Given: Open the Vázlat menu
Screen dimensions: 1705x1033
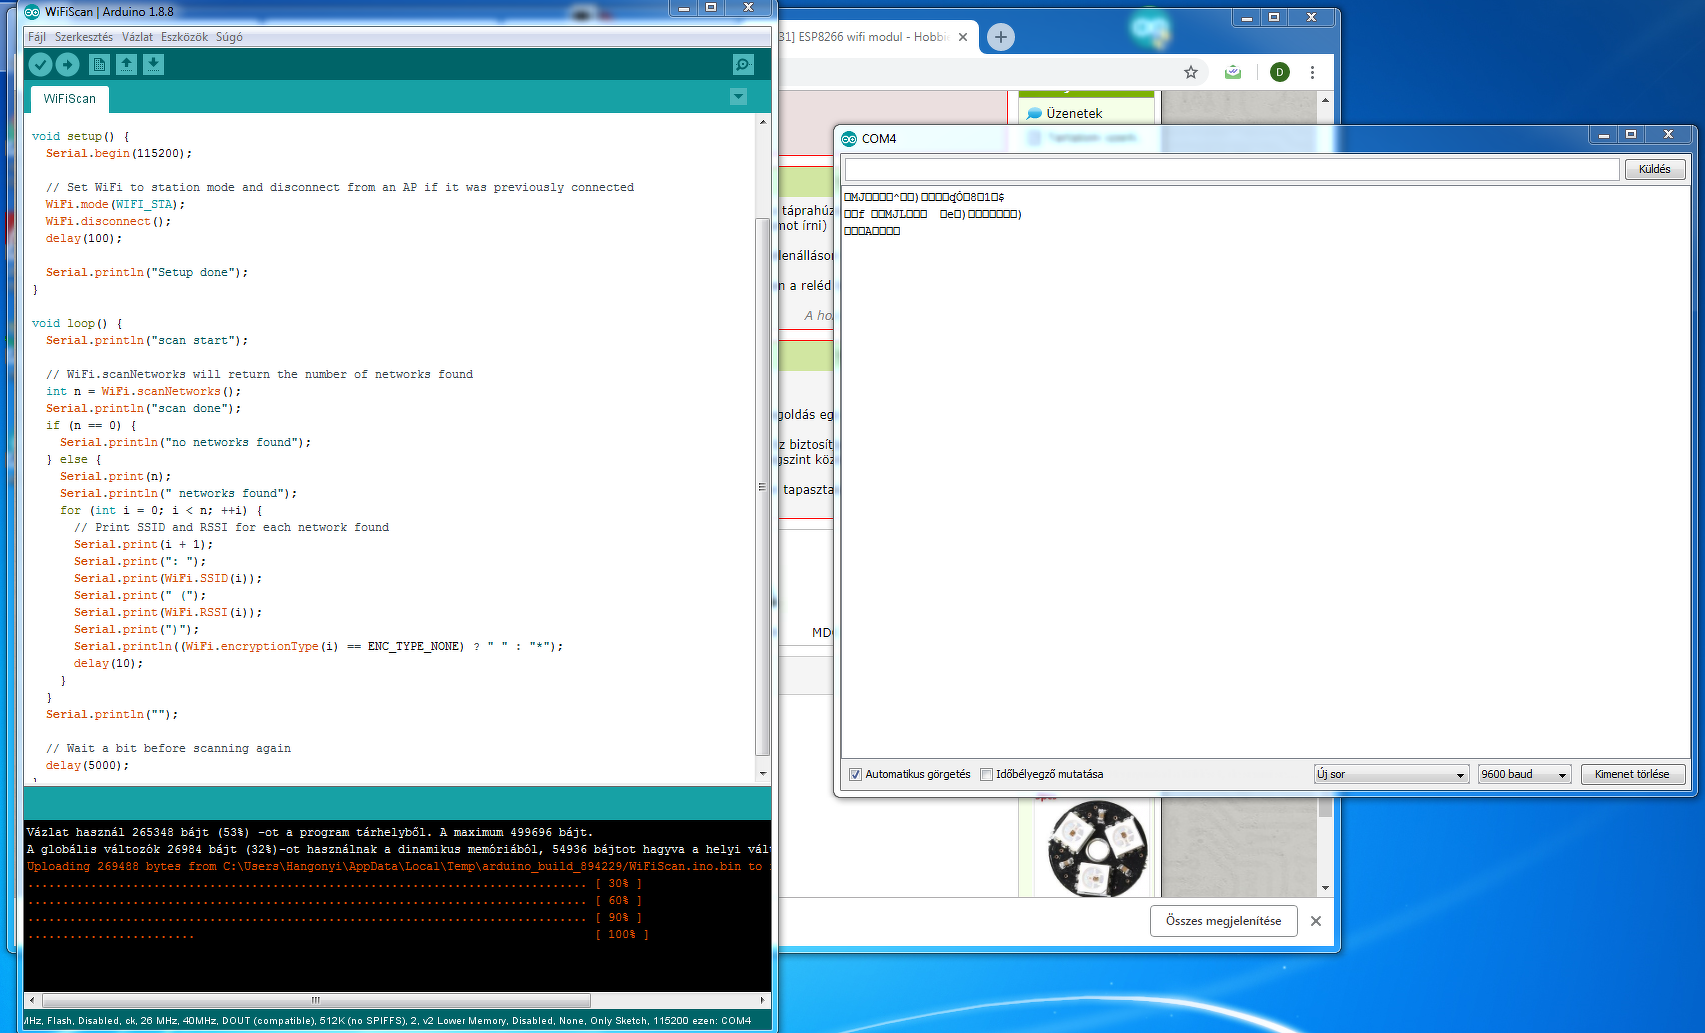Looking at the screenshot, I should pyautogui.click(x=137, y=37).
